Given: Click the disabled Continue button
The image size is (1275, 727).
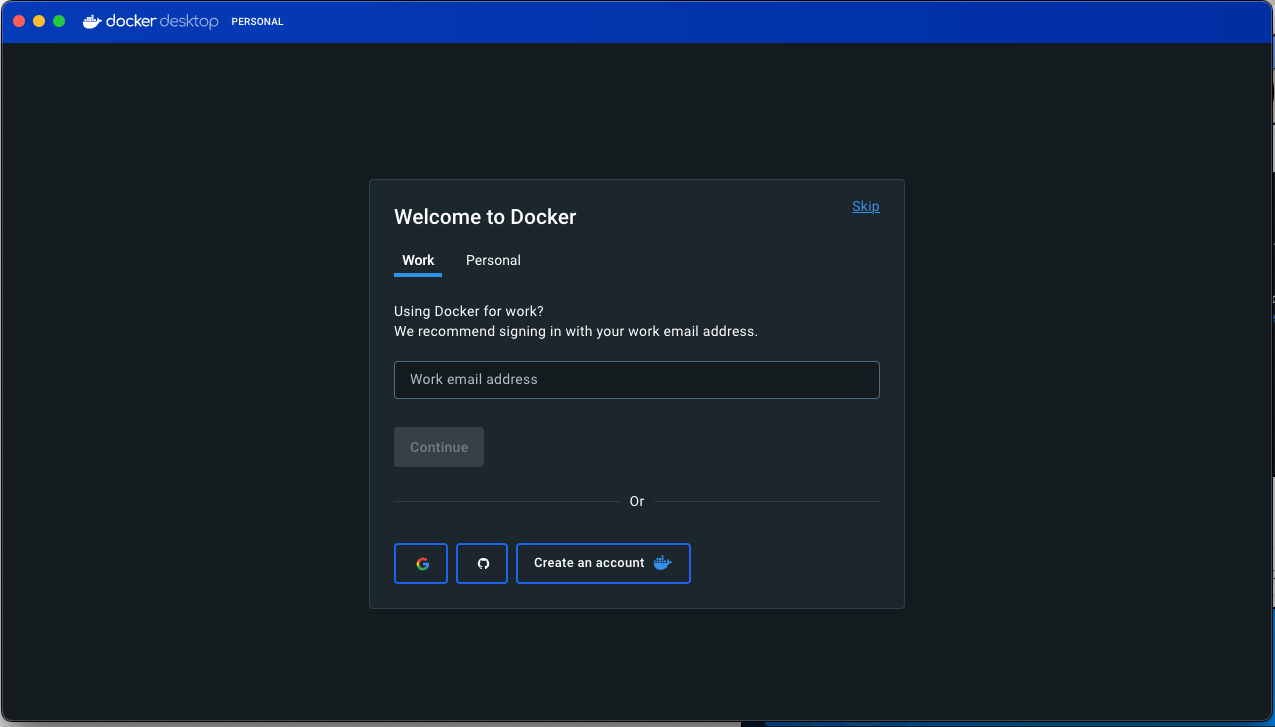Looking at the screenshot, I should tap(439, 447).
